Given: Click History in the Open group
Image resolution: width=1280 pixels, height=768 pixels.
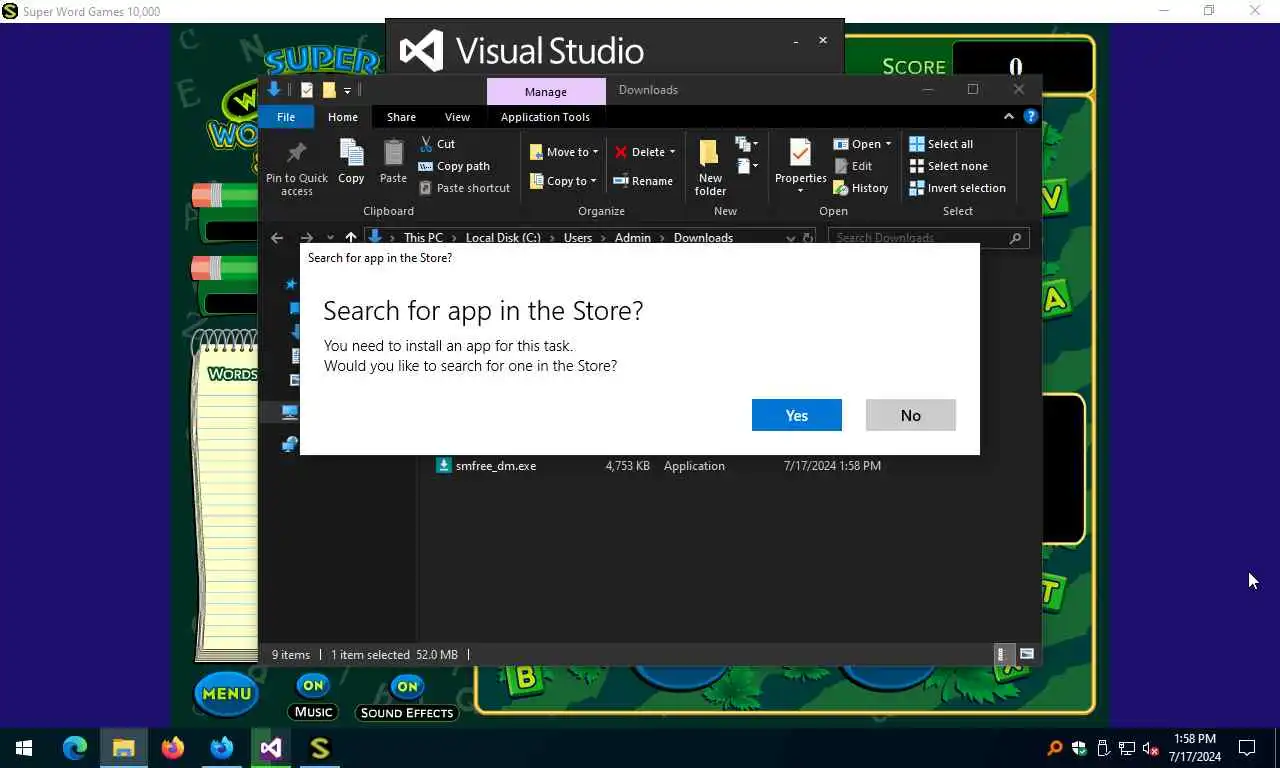Looking at the screenshot, I should (860, 188).
